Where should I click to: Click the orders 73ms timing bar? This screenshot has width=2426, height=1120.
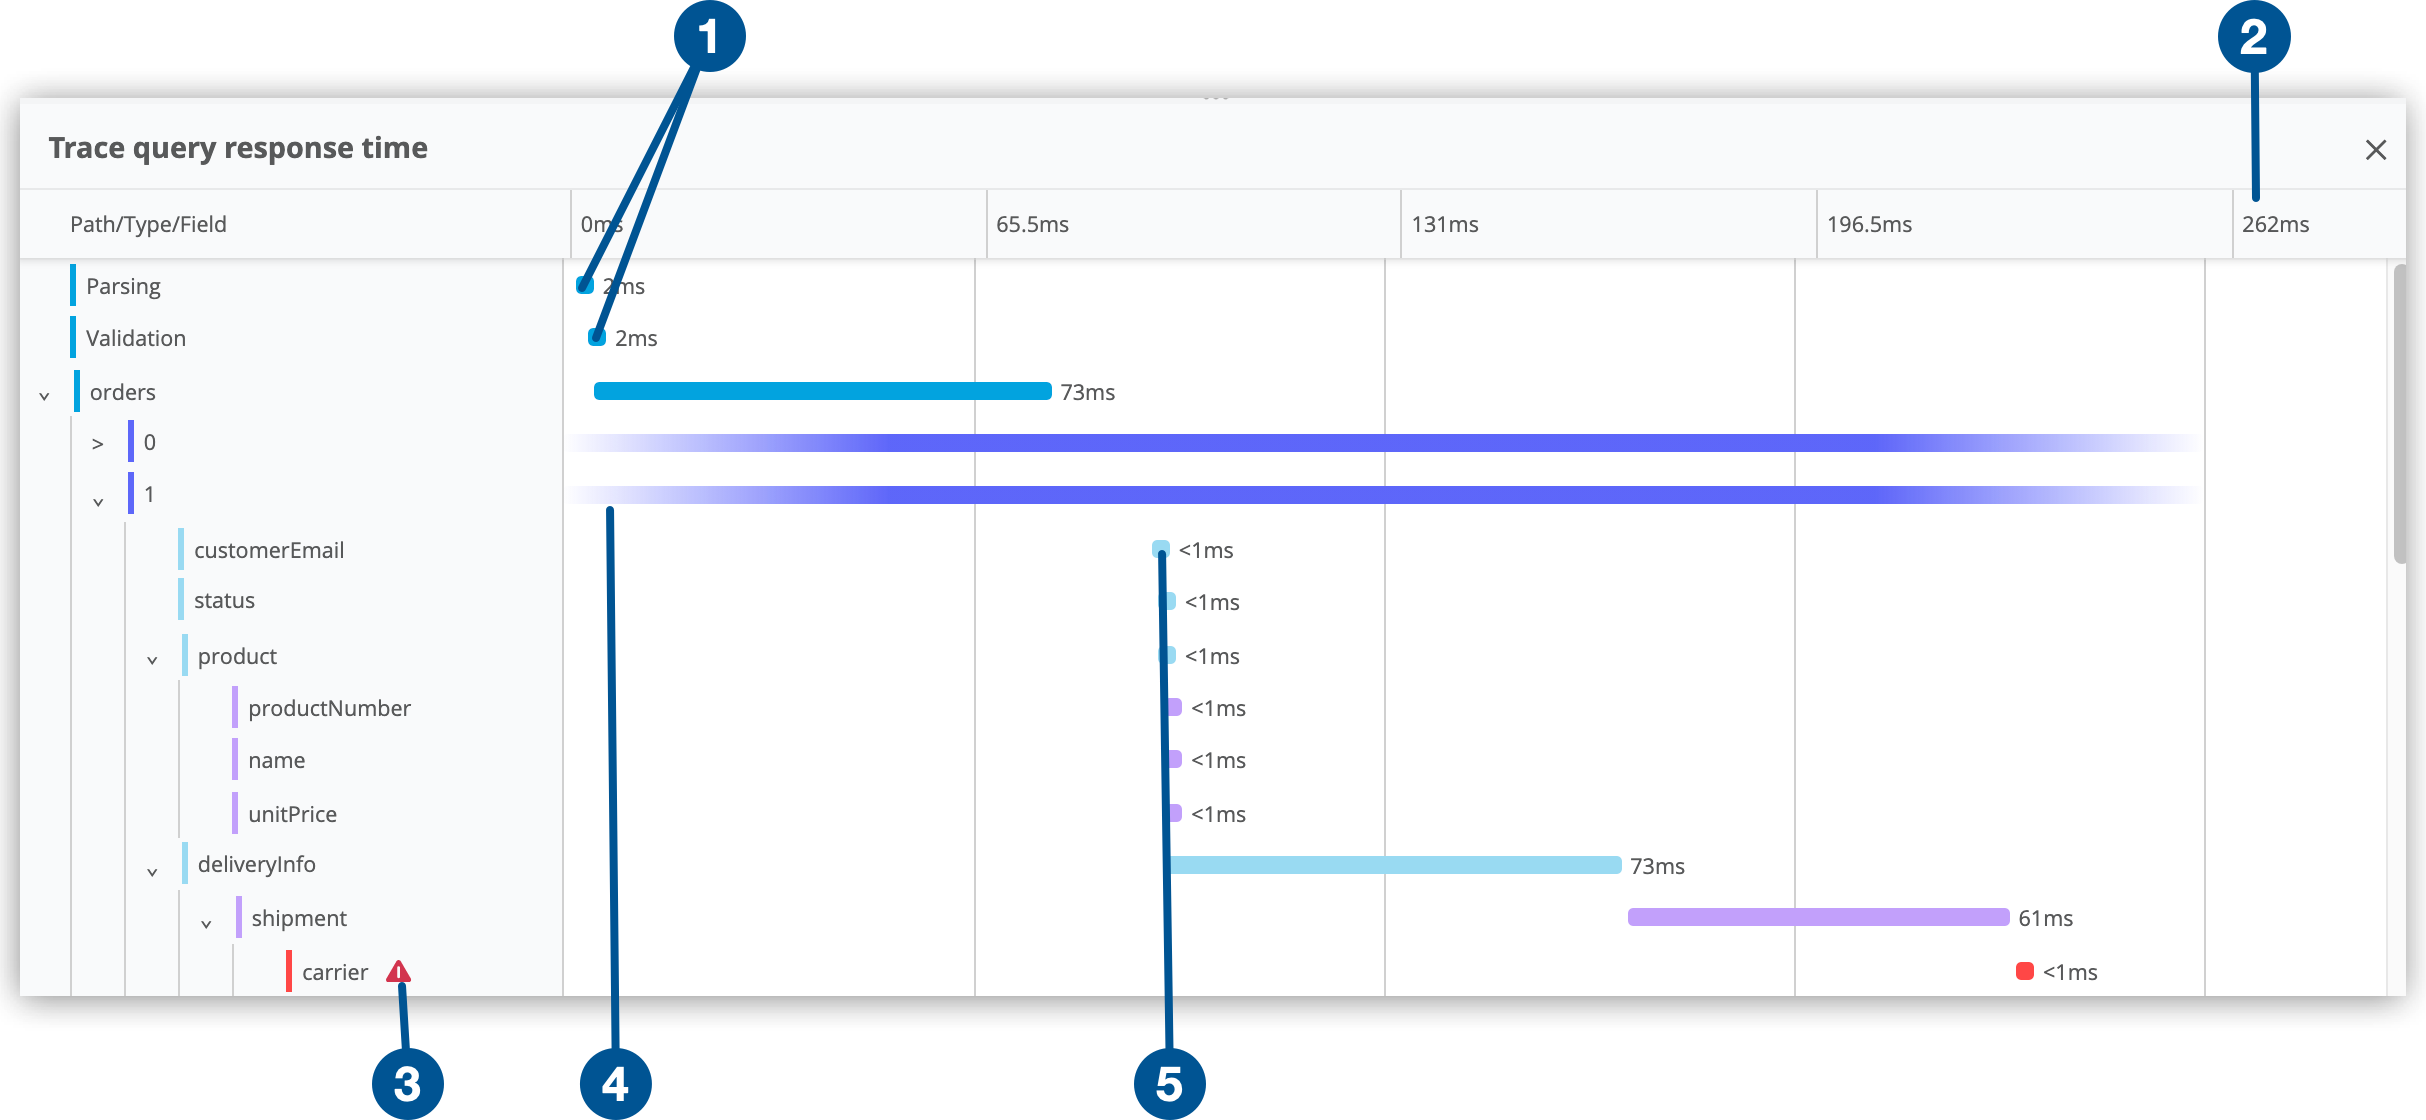(x=820, y=392)
